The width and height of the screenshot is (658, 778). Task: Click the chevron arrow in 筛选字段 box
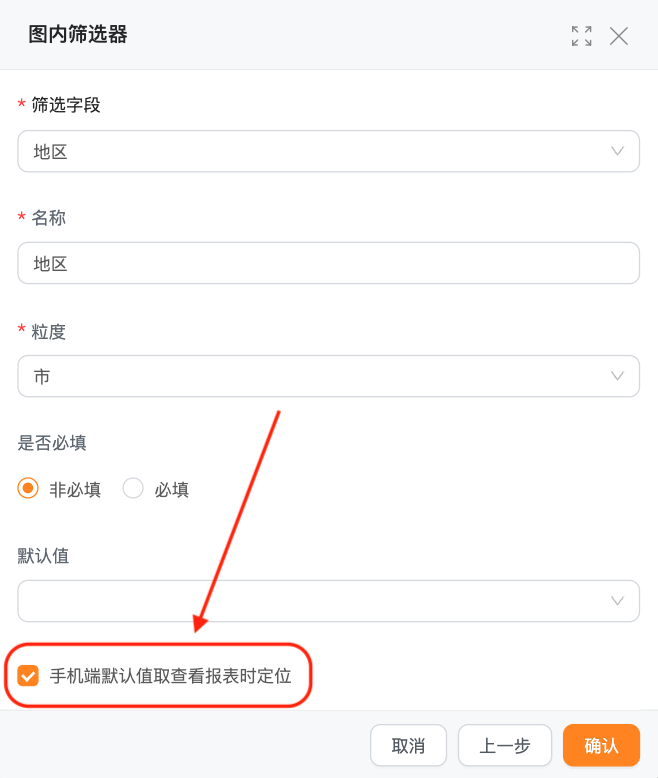pos(618,151)
